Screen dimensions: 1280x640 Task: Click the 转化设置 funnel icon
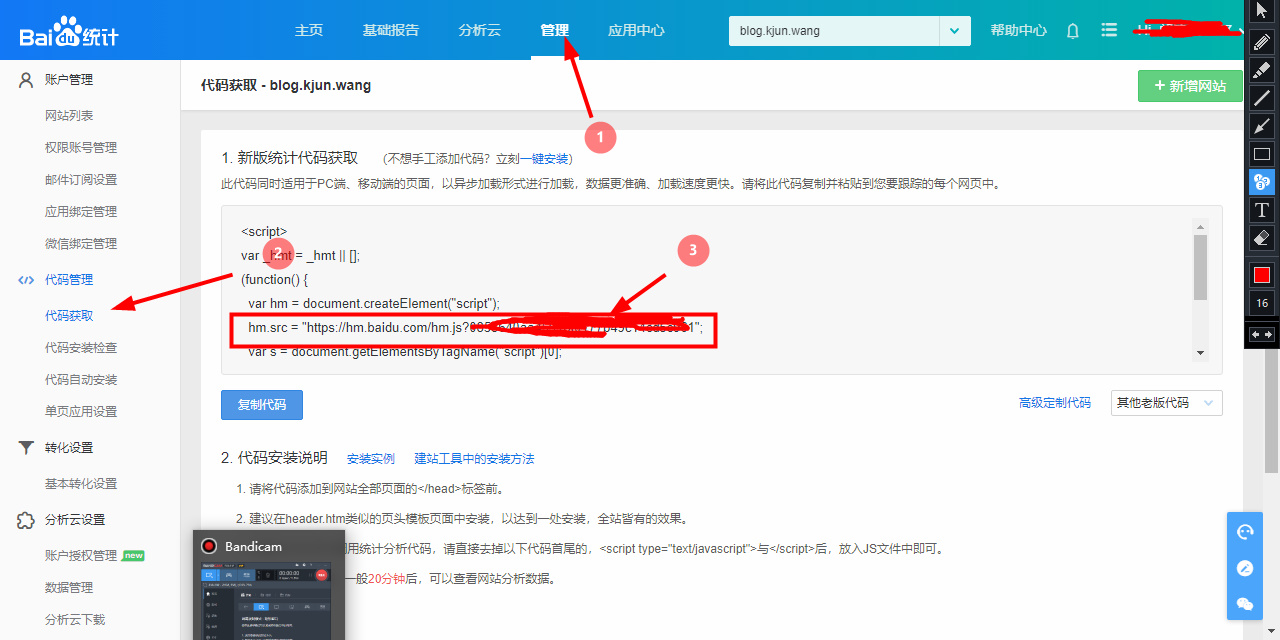(x=27, y=448)
